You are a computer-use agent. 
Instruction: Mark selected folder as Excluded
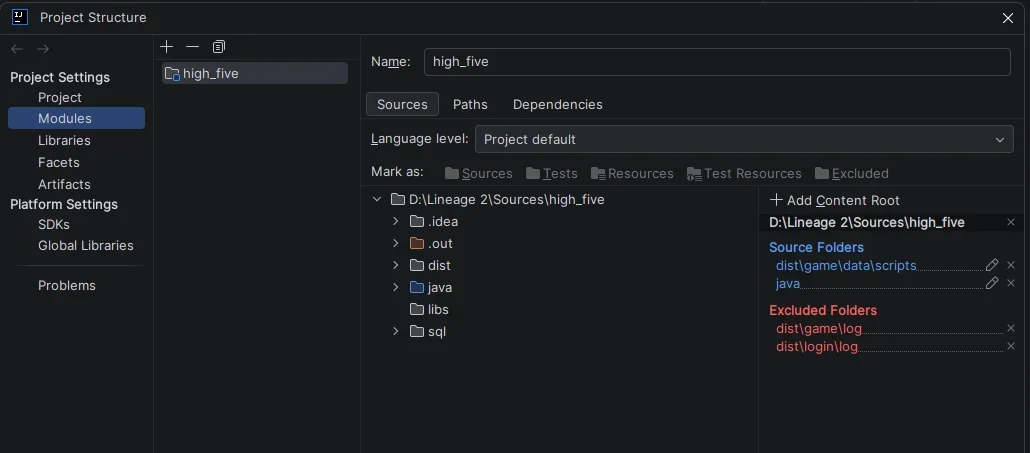tap(852, 173)
